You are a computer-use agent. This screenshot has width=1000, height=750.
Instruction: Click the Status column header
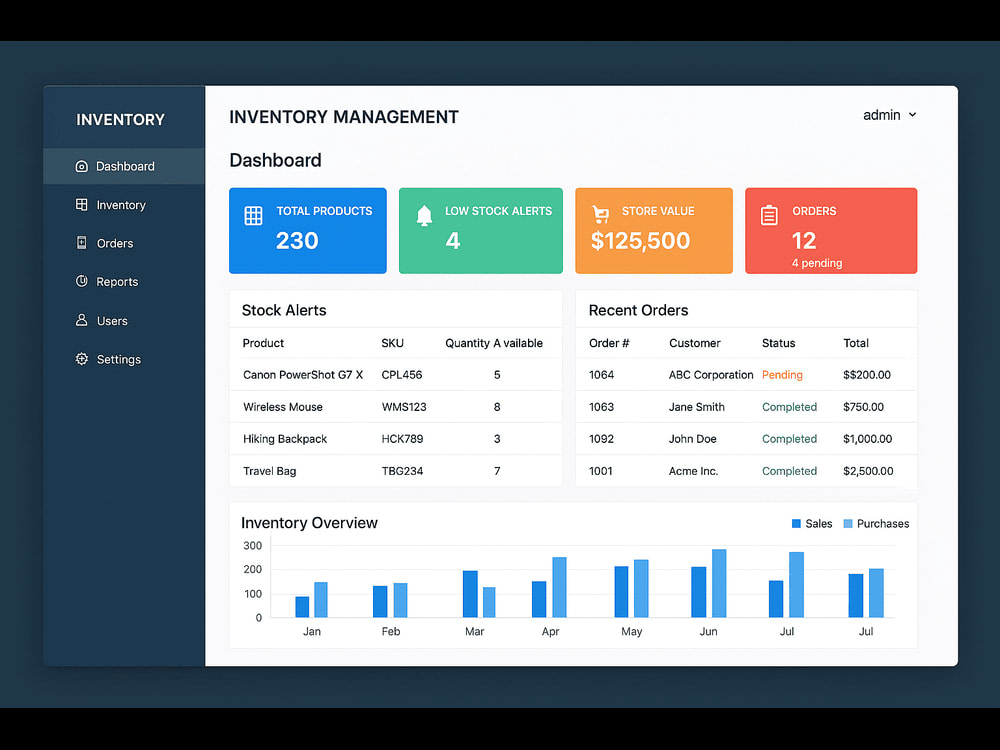[779, 343]
